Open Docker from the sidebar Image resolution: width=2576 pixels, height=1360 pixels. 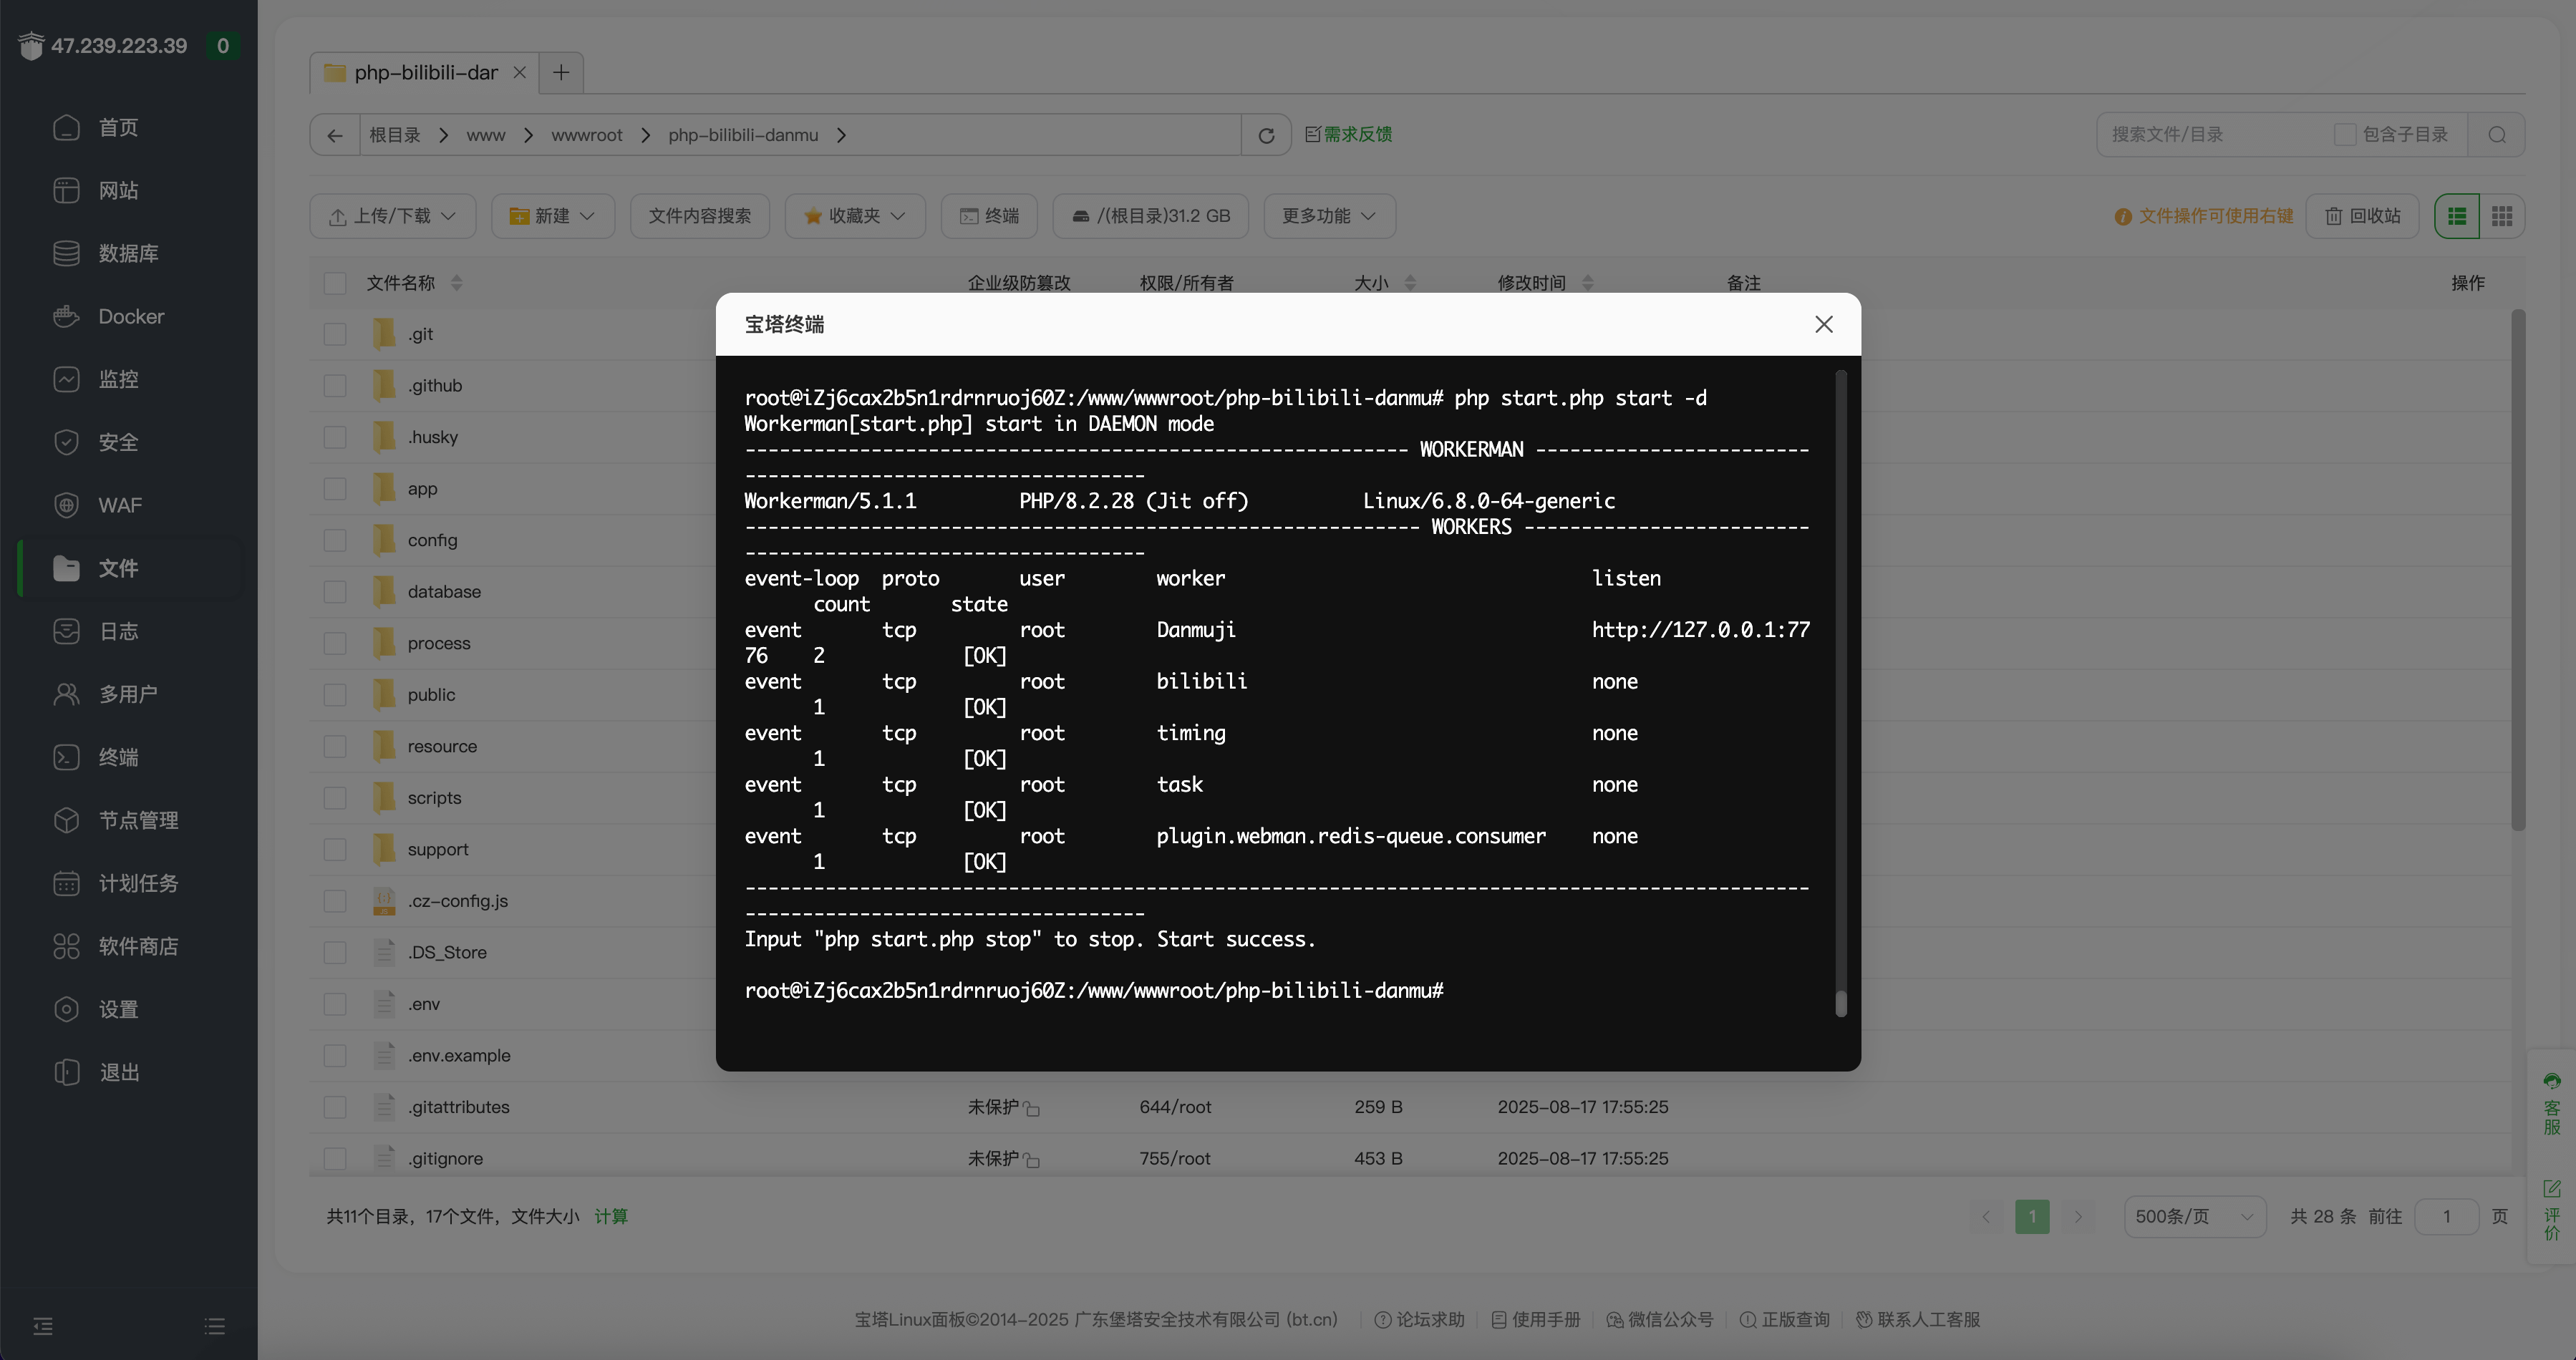130,316
